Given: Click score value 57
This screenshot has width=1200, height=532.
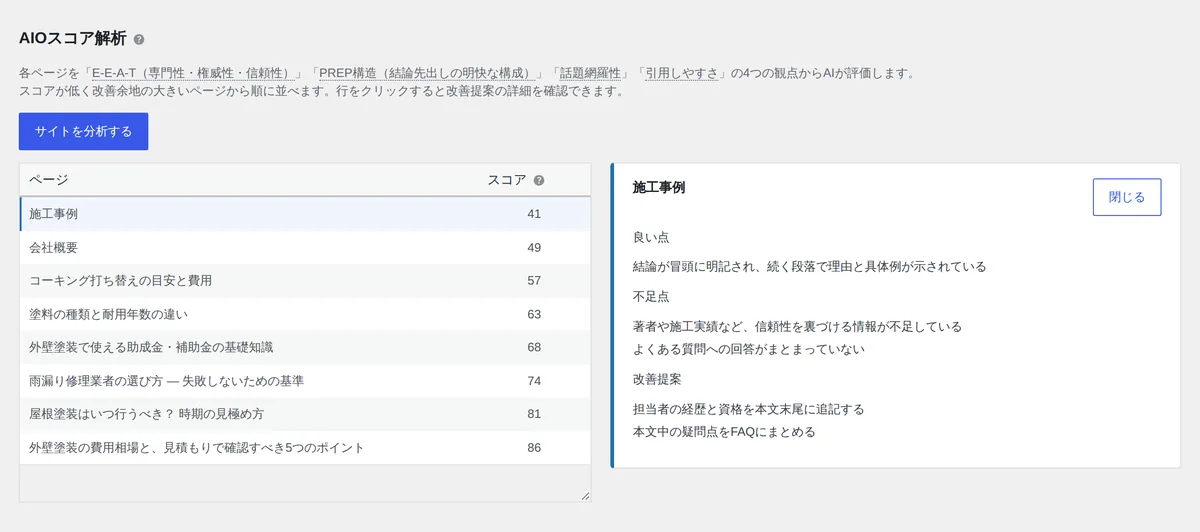Looking at the screenshot, I should tap(534, 281).
